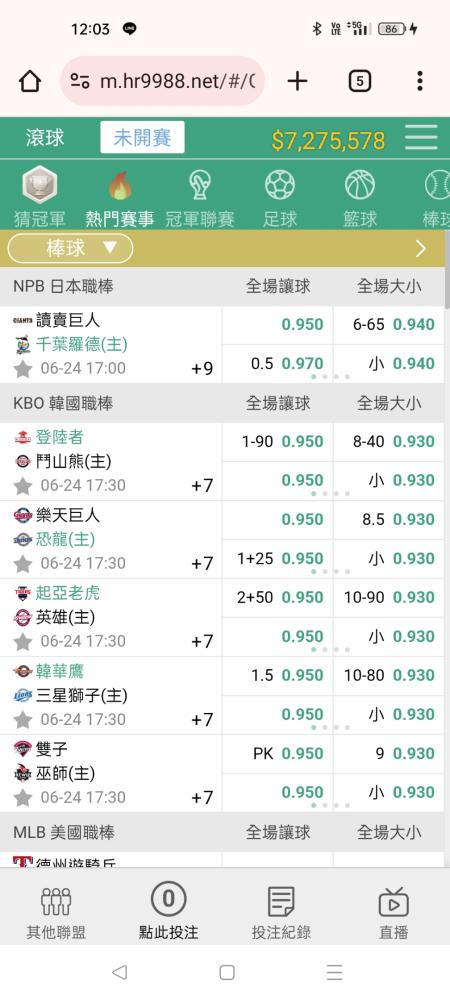Image resolution: width=450 pixels, height=1000 pixels.
Task: Select the 籃球 basketball icon
Action: click(360, 186)
